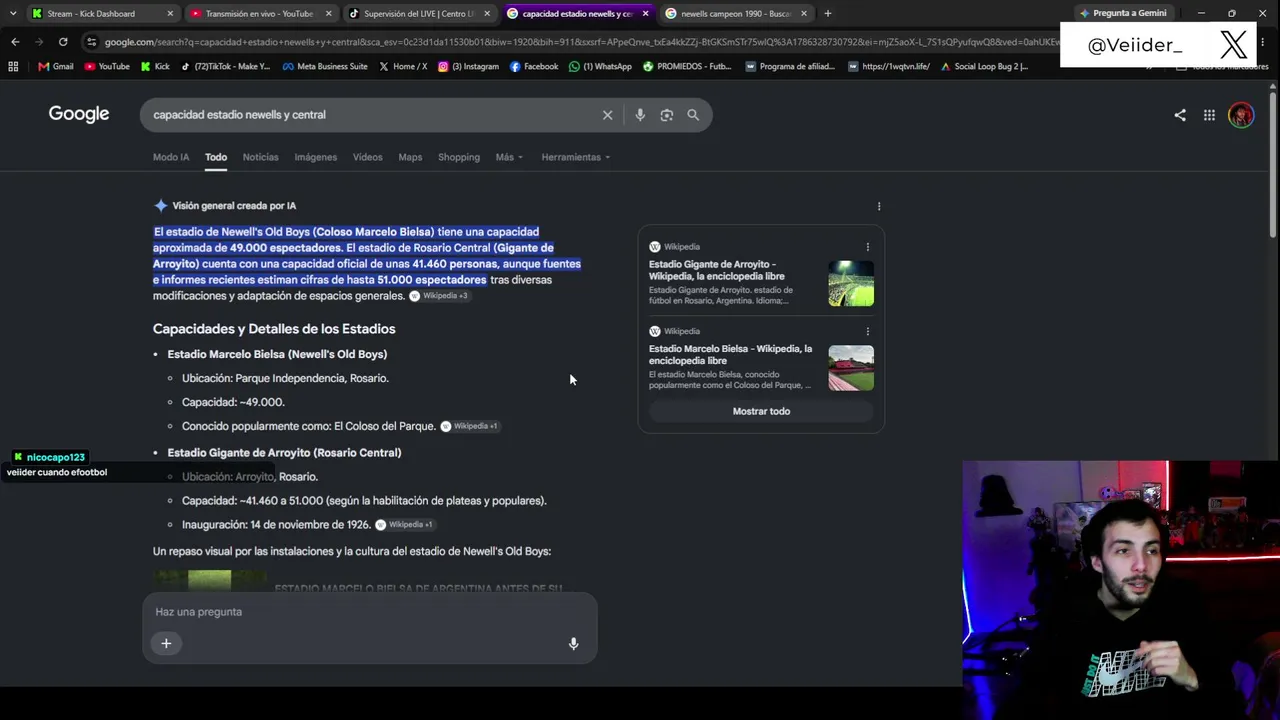This screenshot has width=1280, height=720.
Task: Start voice search from the search bar microphone
Action: [x=640, y=115]
